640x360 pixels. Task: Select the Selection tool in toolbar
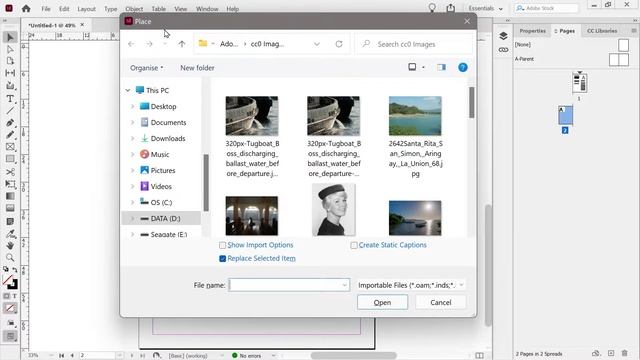pyautogui.click(x=10, y=38)
